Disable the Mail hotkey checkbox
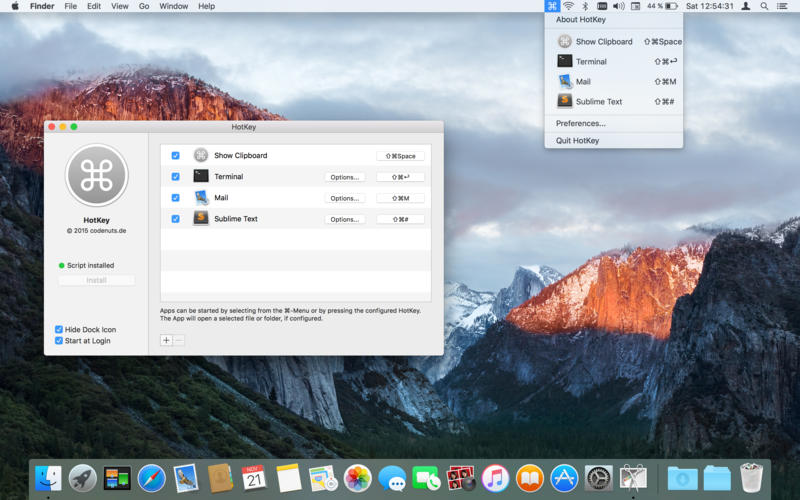Screen dimensions: 800x500 click(175, 198)
